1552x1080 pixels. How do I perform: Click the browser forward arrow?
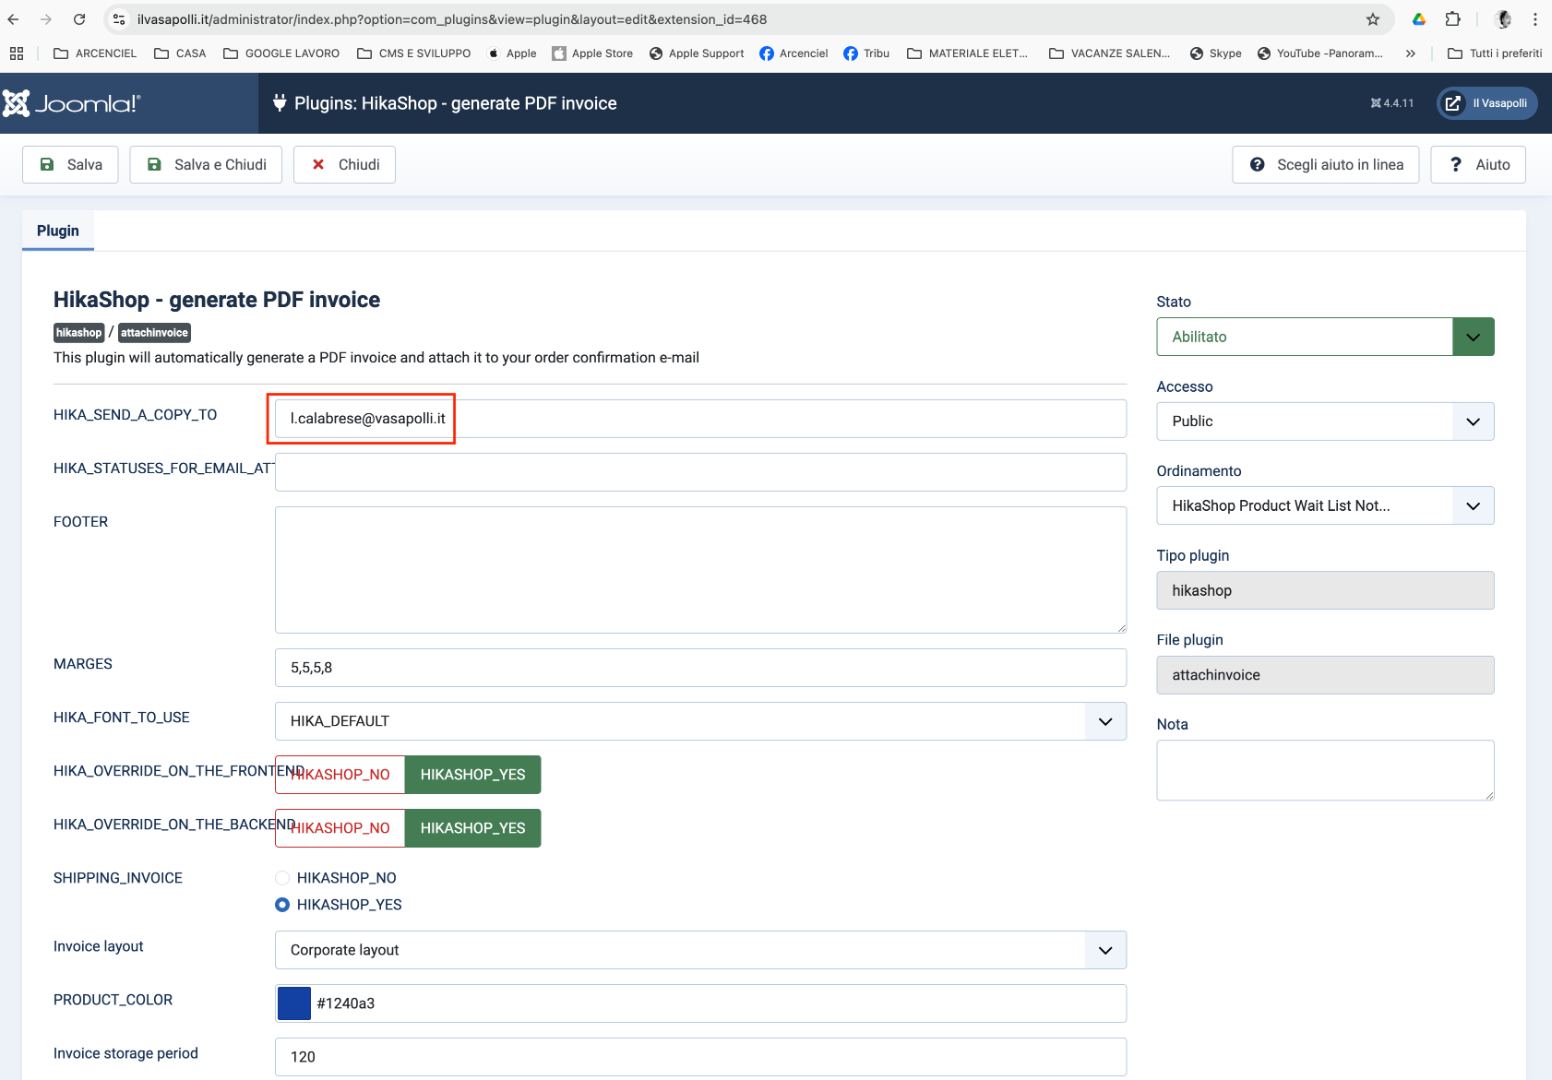pos(46,19)
